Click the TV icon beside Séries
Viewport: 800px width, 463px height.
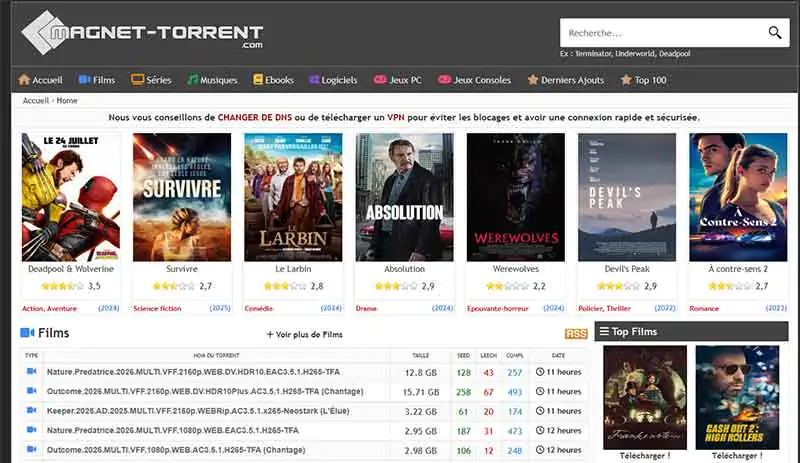coord(138,80)
